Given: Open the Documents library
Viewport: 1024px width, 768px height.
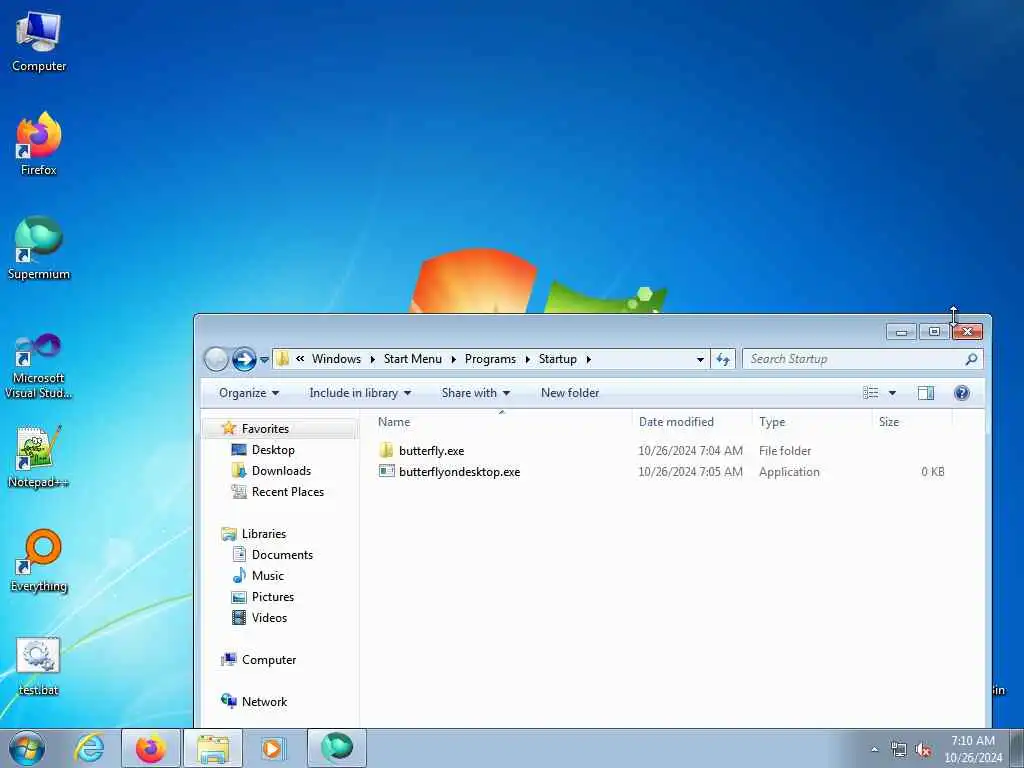Looking at the screenshot, I should pyautogui.click(x=282, y=554).
